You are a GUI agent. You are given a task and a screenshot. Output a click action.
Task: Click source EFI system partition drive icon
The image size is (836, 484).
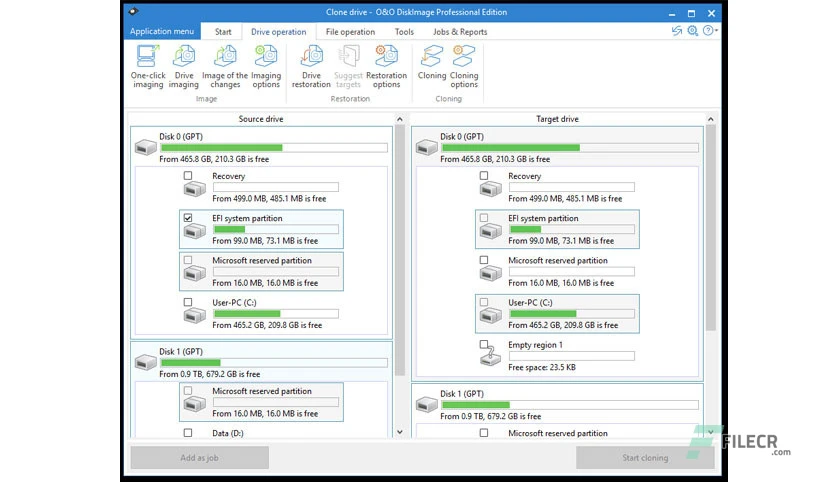click(195, 231)
